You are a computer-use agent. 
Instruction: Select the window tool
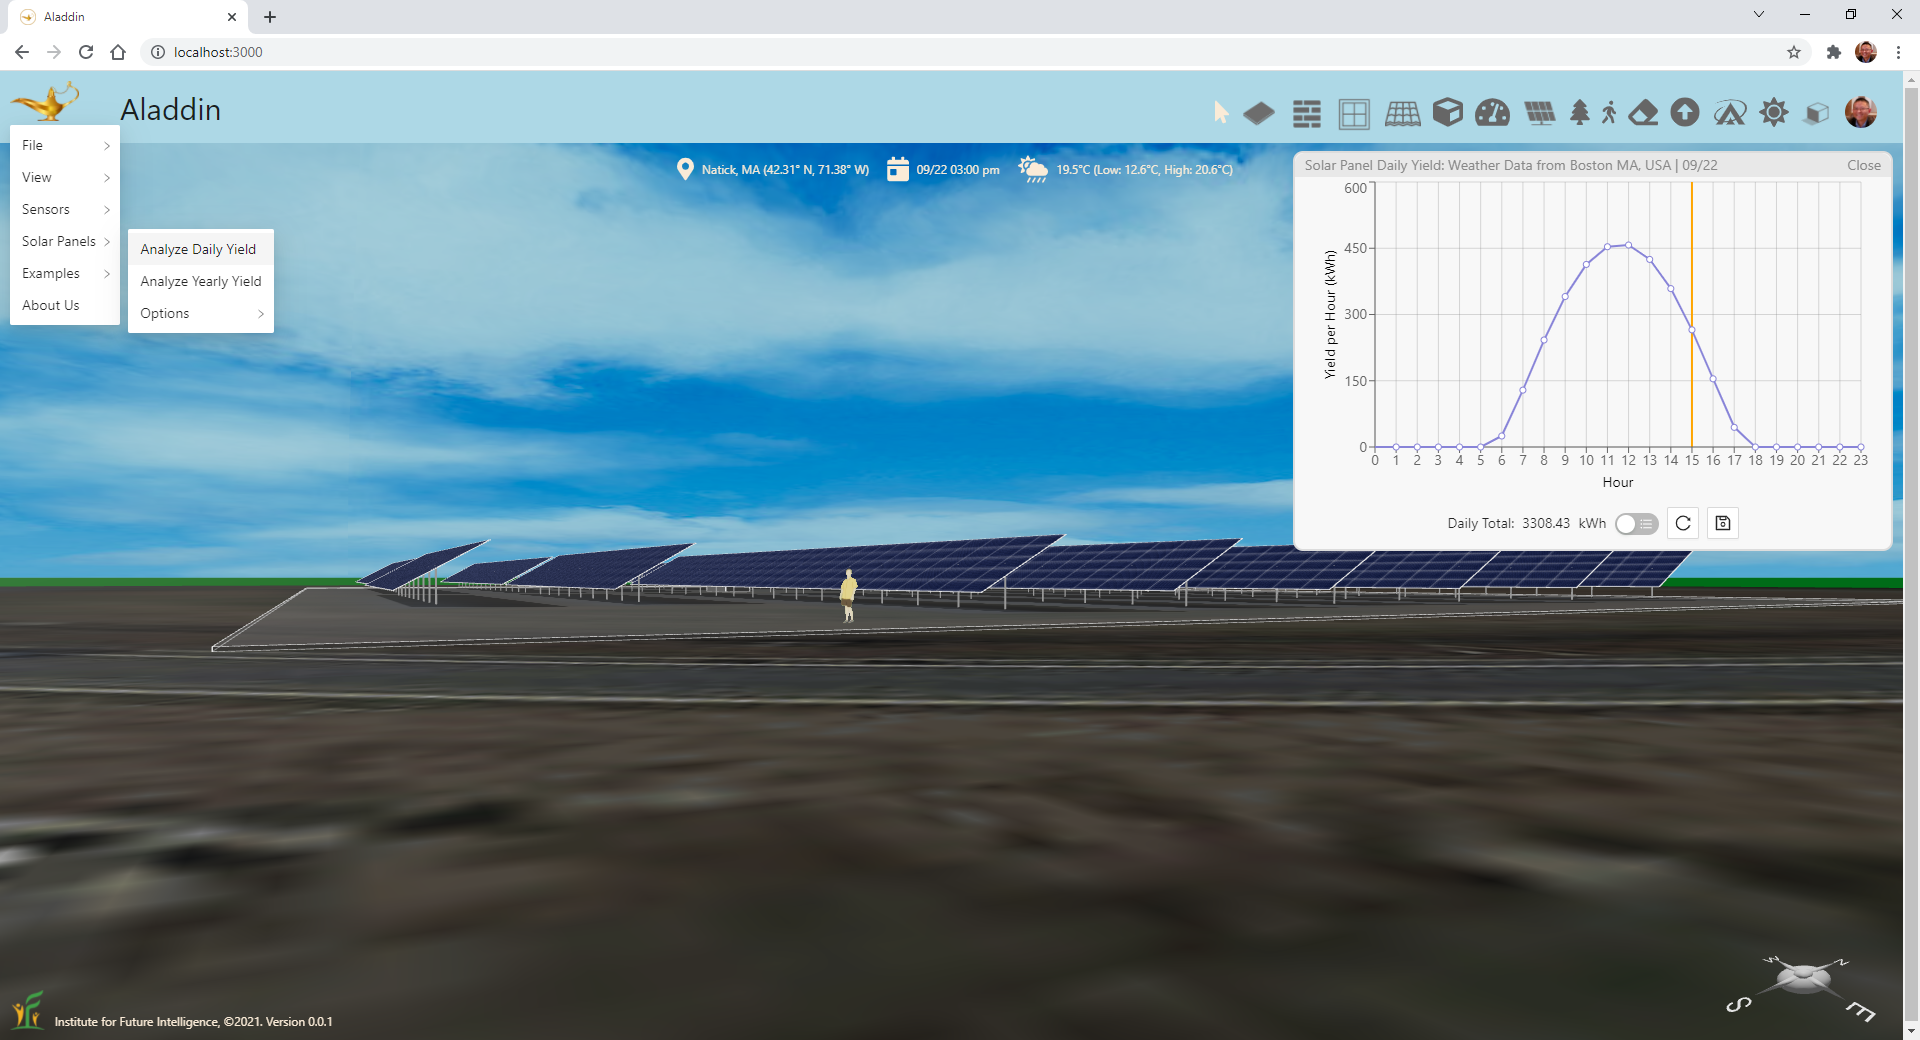[x=1354, y=114]
